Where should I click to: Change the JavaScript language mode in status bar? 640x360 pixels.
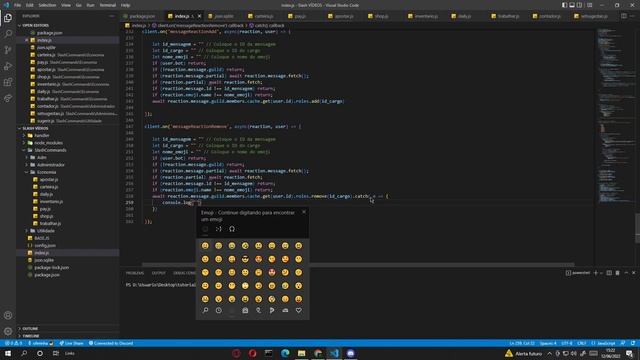point(604,343)
